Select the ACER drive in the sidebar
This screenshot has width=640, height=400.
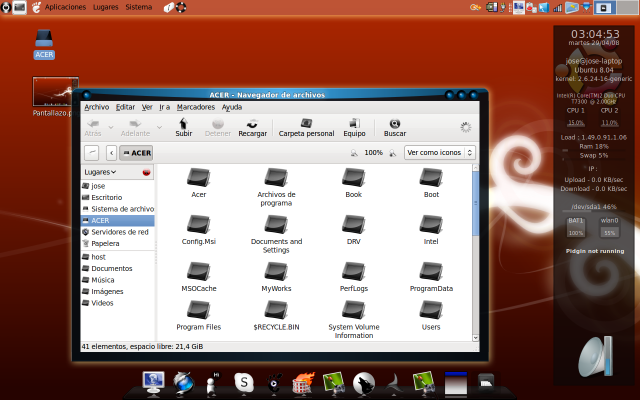coord(118,220)
